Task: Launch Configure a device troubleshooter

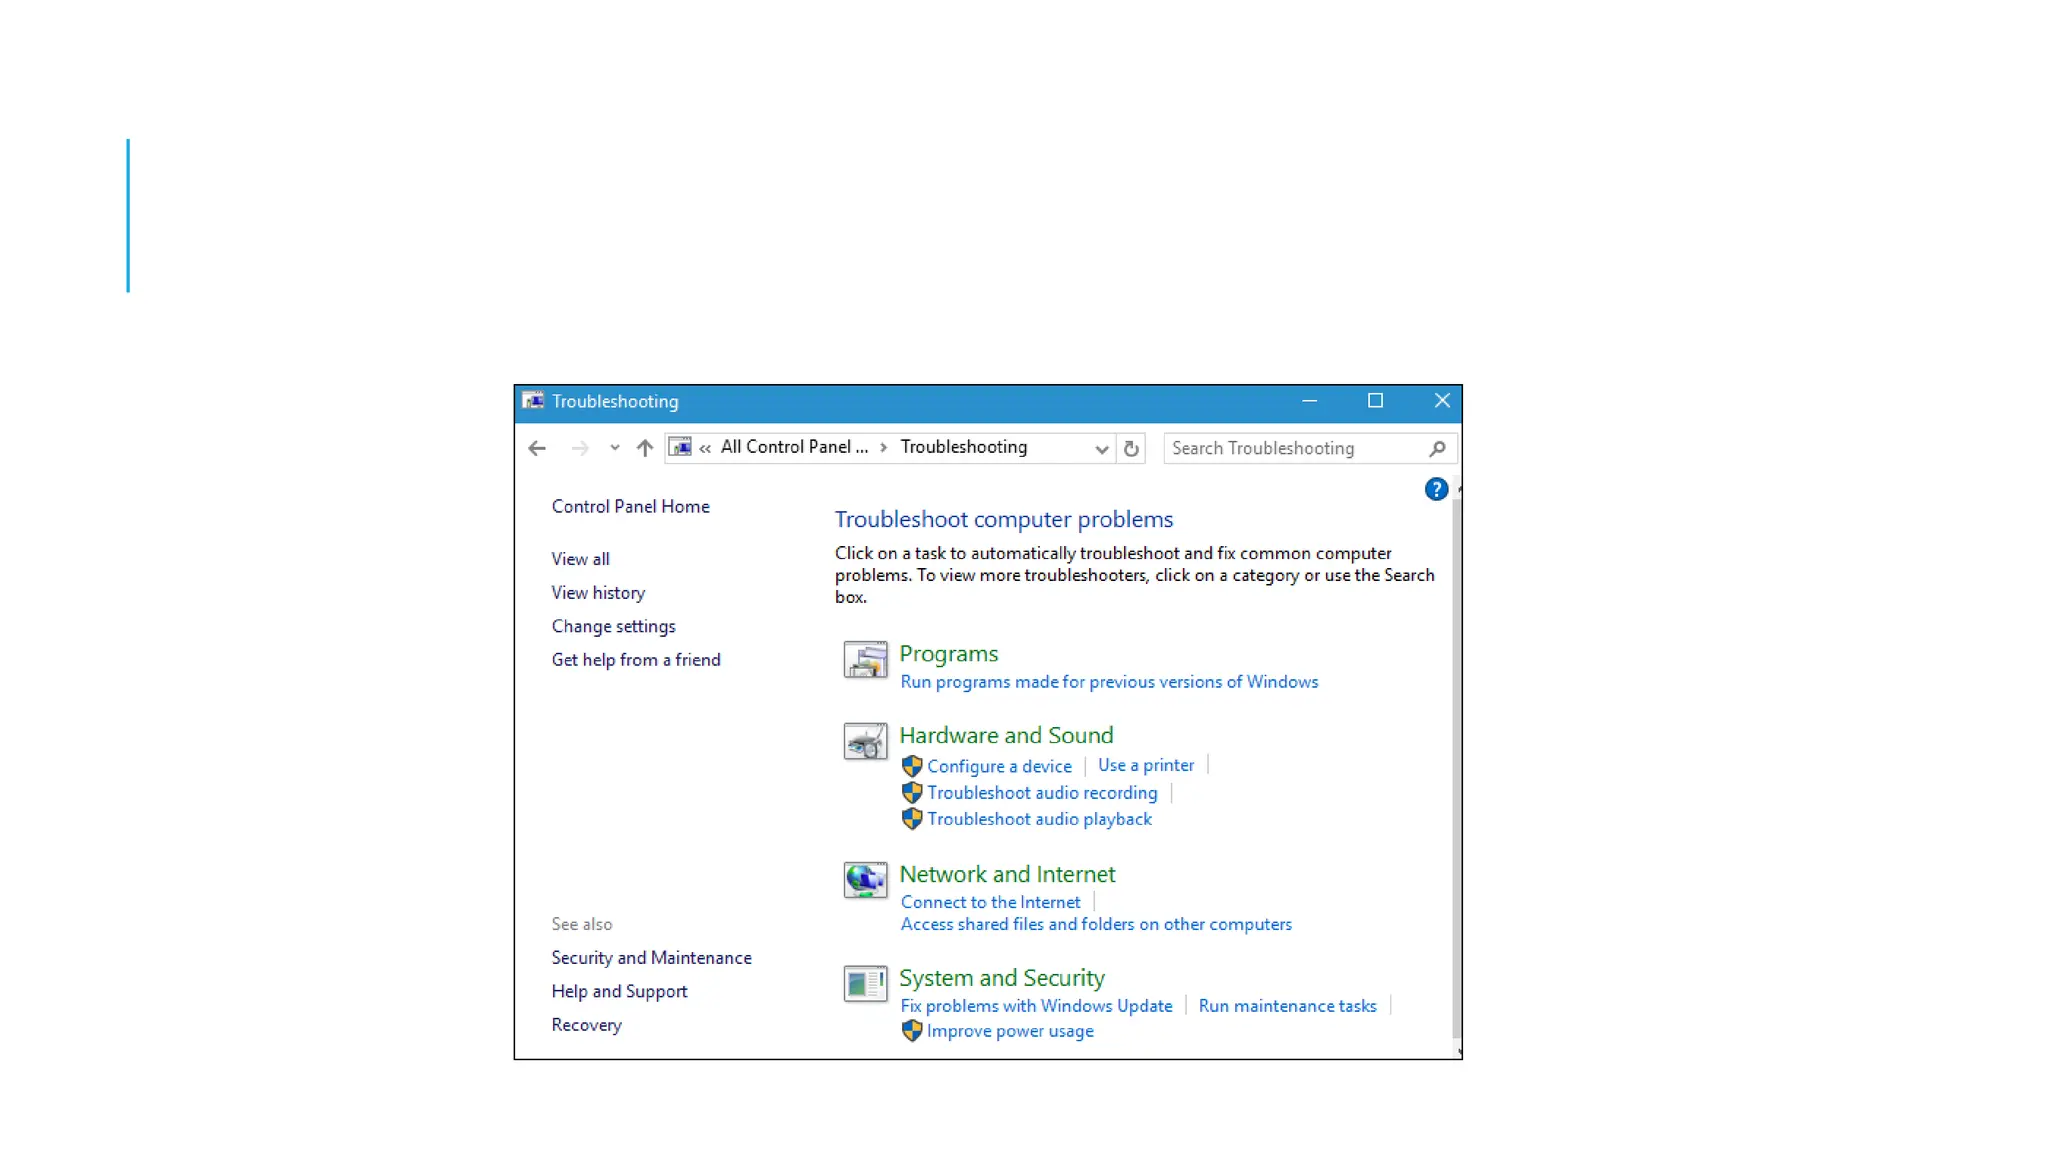Action: tap(999, 766)
